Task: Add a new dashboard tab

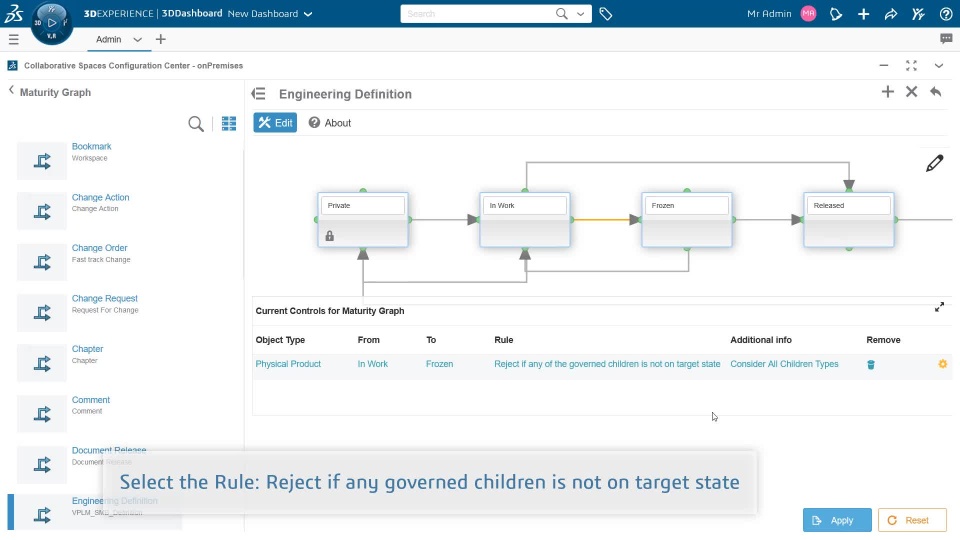Action: [160, 39]
